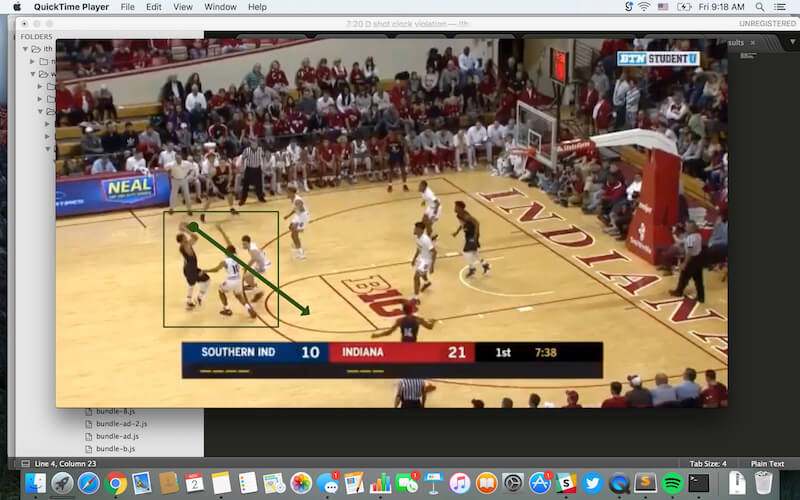Viewport: 800px width, 500px height.
Task: Open the App Store in the Dock
Action: pyautogui.click(x=540, y=483)
